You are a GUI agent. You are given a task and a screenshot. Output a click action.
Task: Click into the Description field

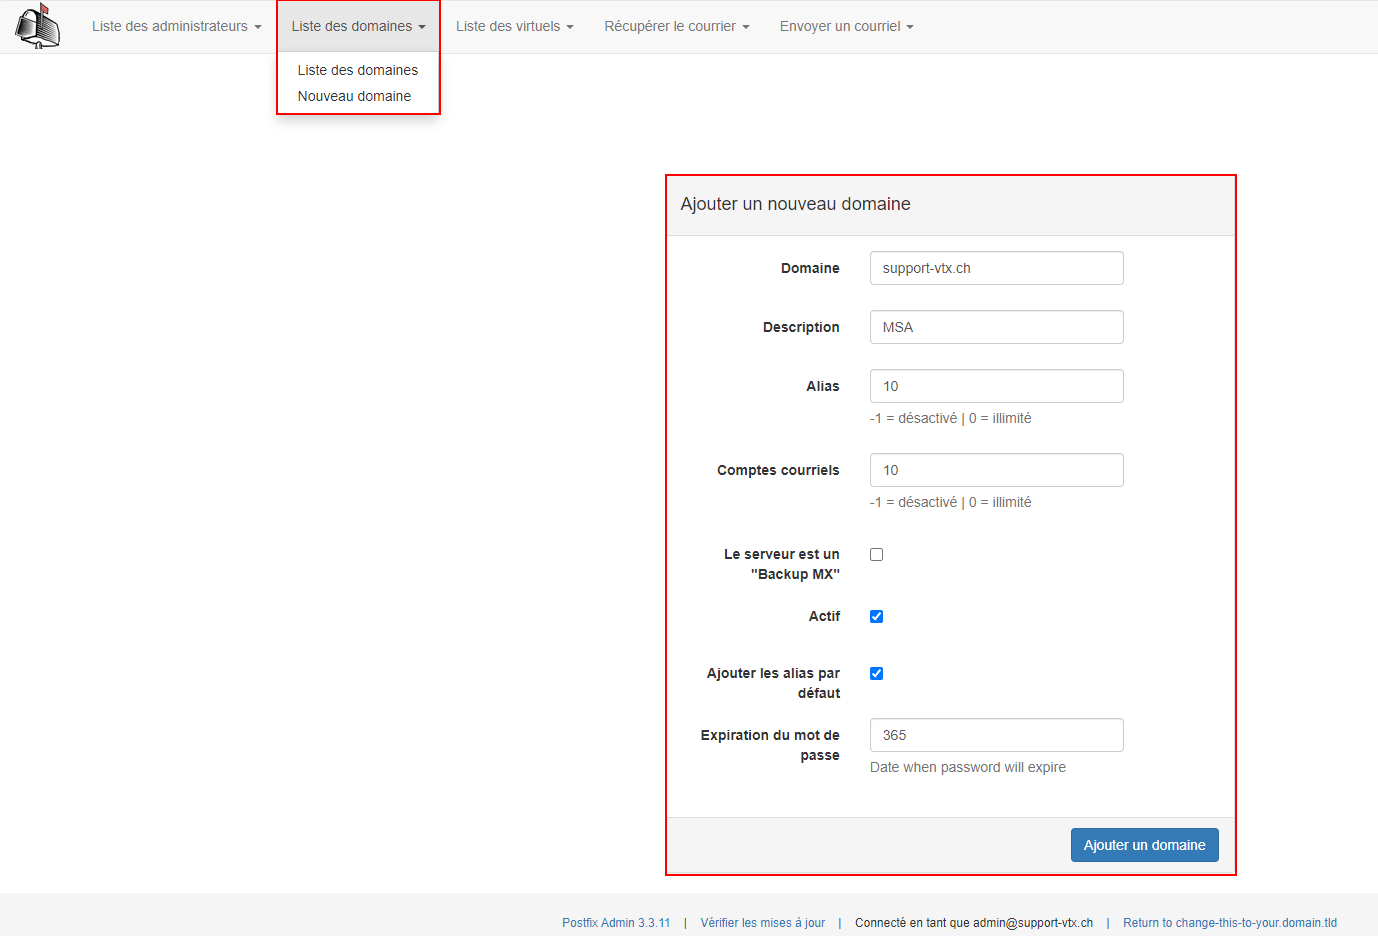coord(996,327)
